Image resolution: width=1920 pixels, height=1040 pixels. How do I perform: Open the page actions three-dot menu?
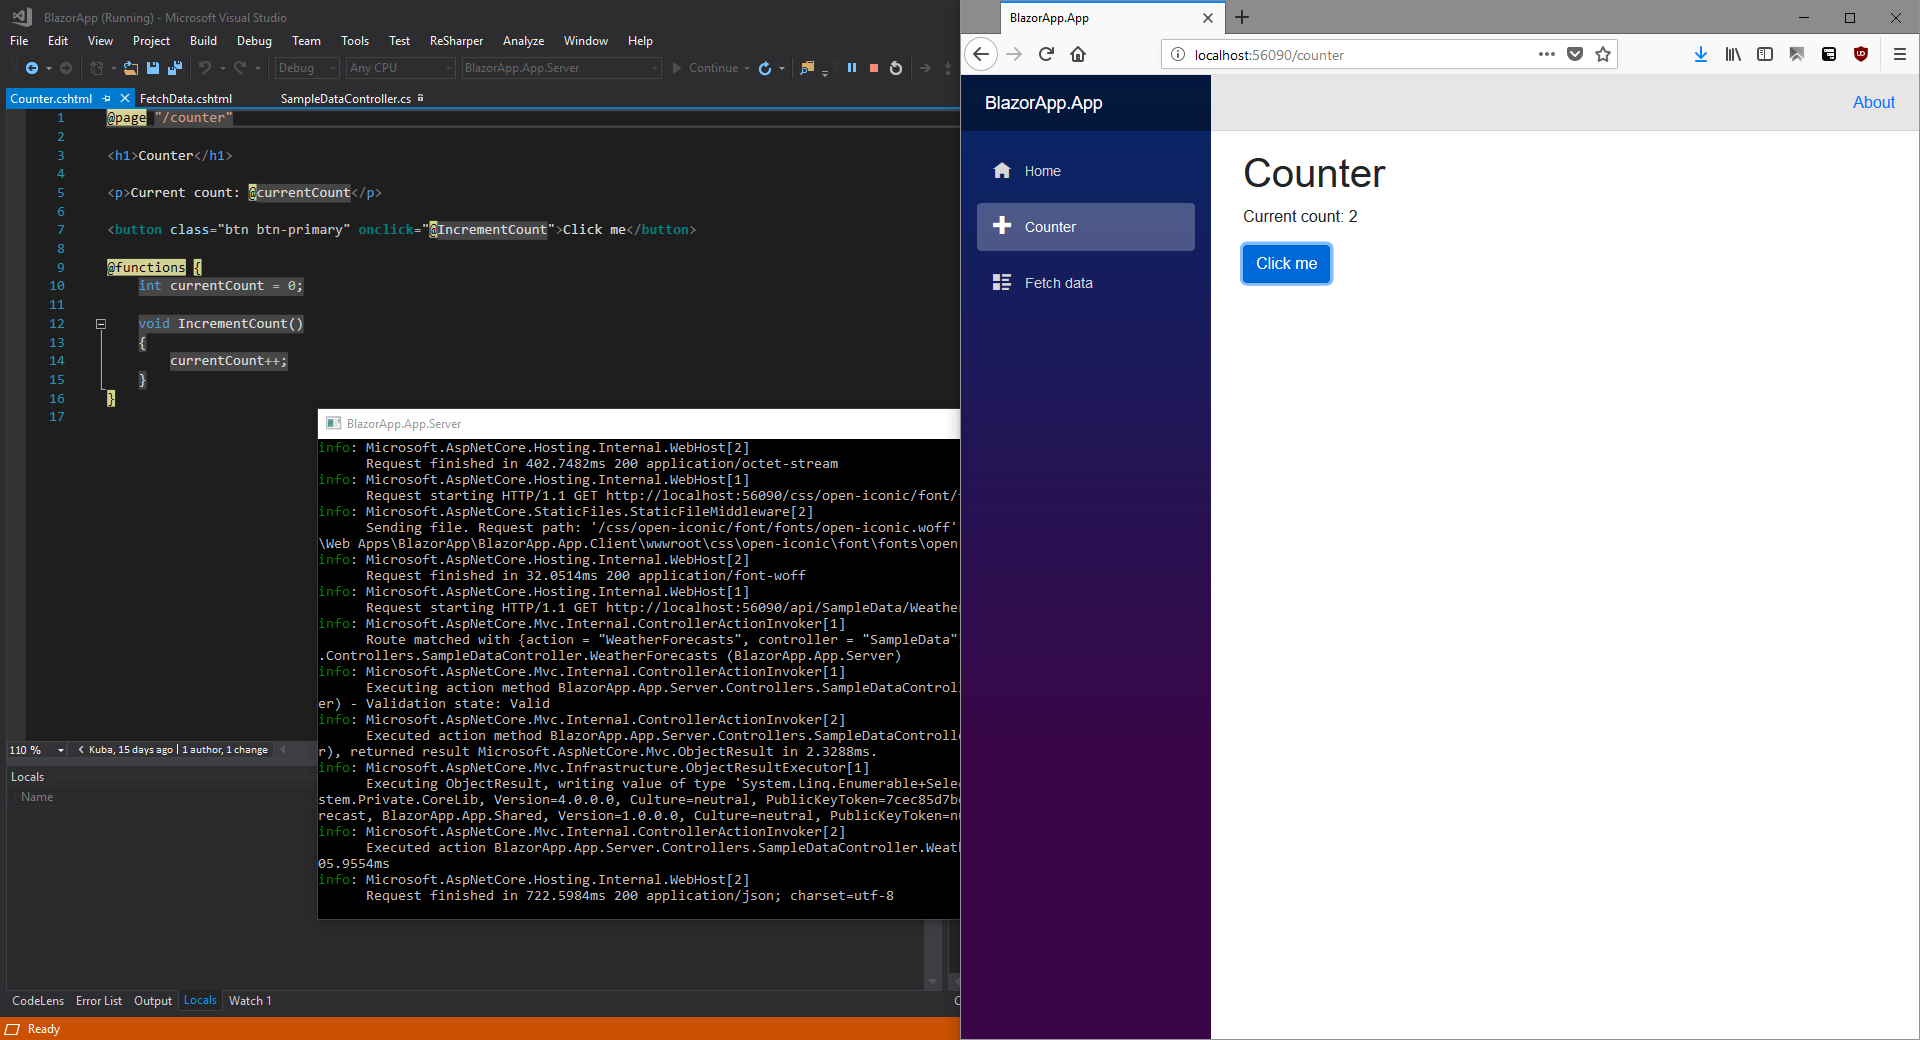(x=1547, y=54)
